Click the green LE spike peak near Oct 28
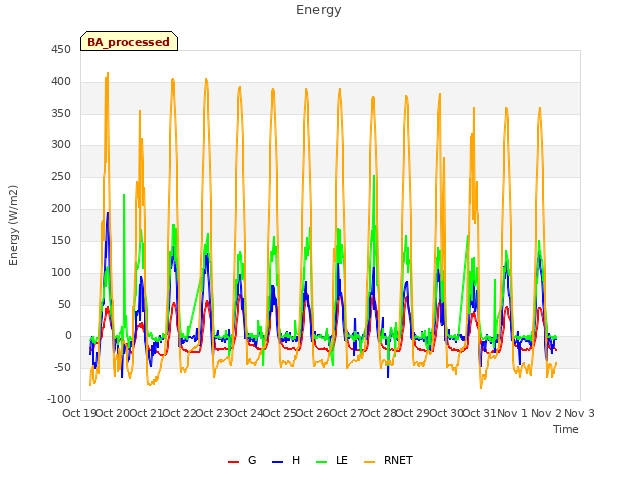The image size is (640, 480). tap(374, 176)
